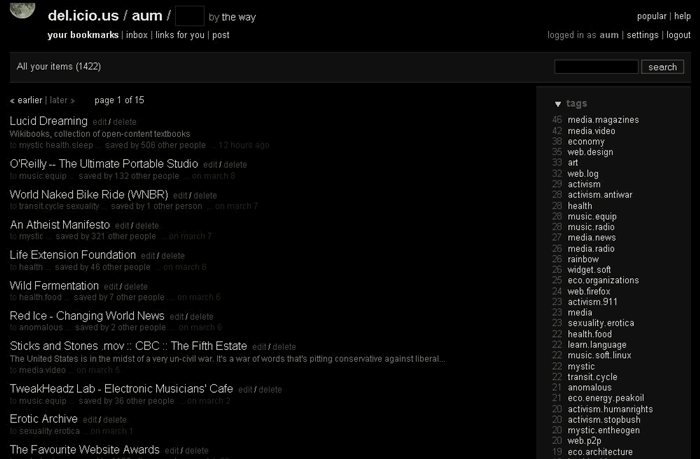Delete the TweakHeadz Lab bookmark
700x459 pixels.
pos(271,390)
